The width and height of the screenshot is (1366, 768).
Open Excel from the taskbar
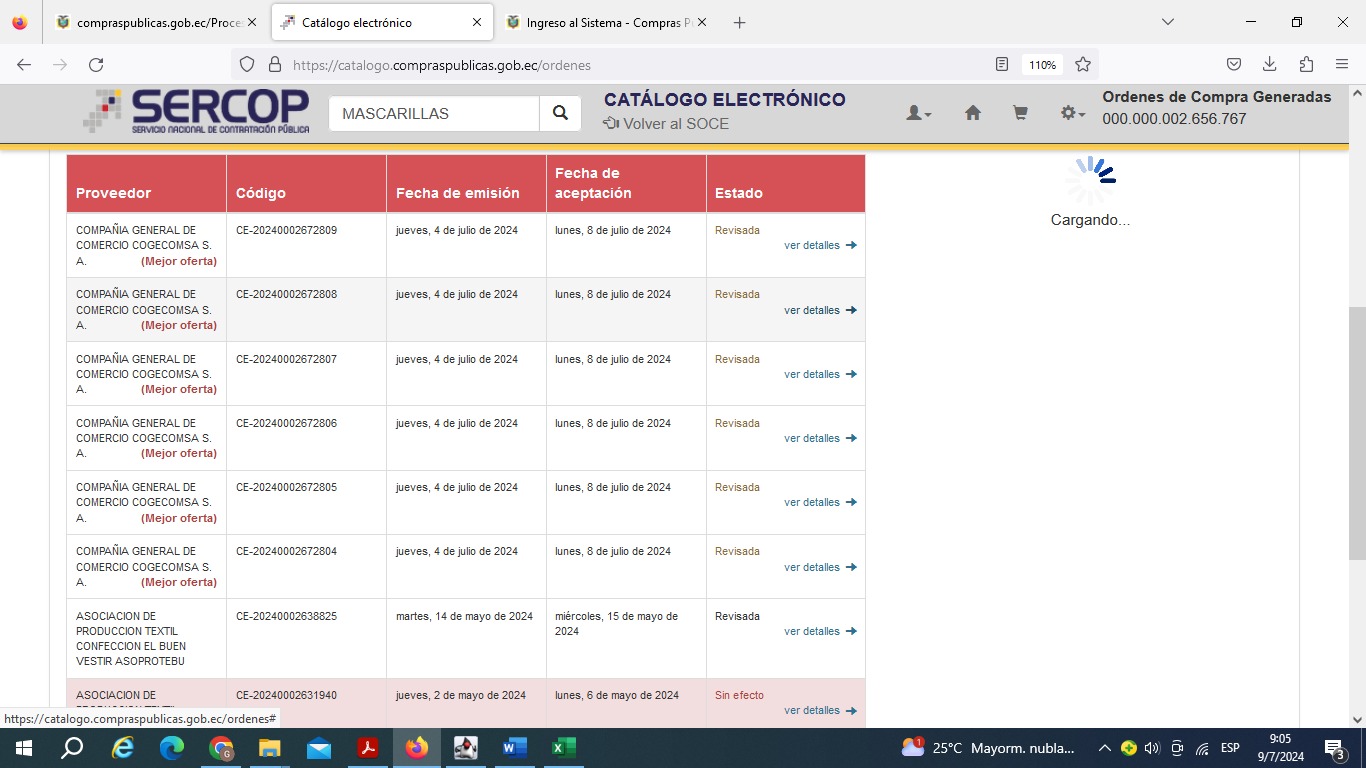click(x=563, y=748)
